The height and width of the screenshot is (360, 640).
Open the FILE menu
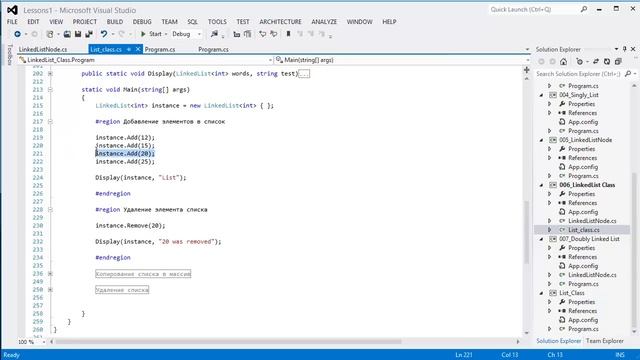12,22
